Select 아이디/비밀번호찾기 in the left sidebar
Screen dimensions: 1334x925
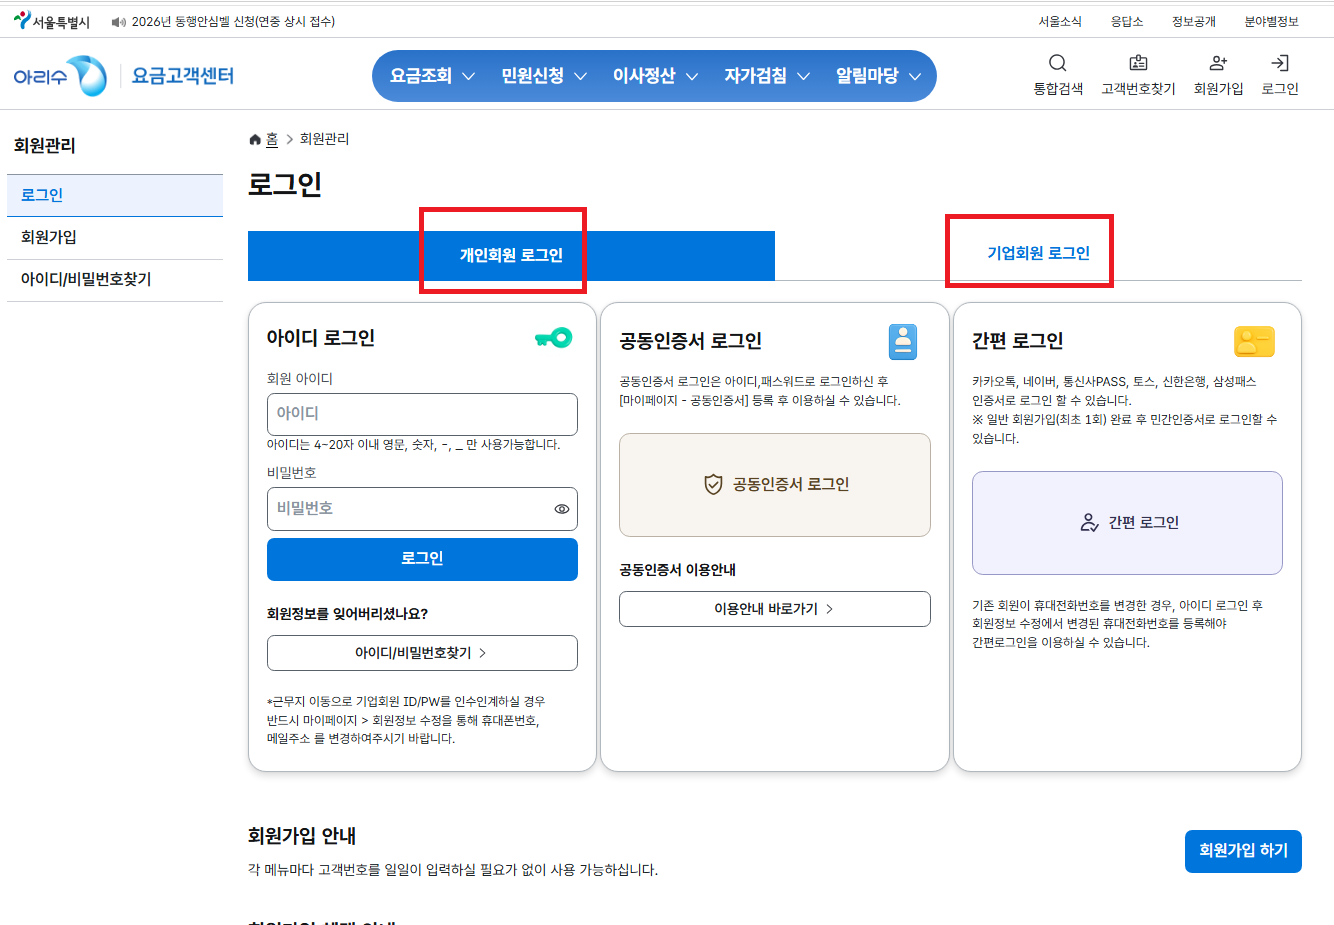tap(115, 279)
